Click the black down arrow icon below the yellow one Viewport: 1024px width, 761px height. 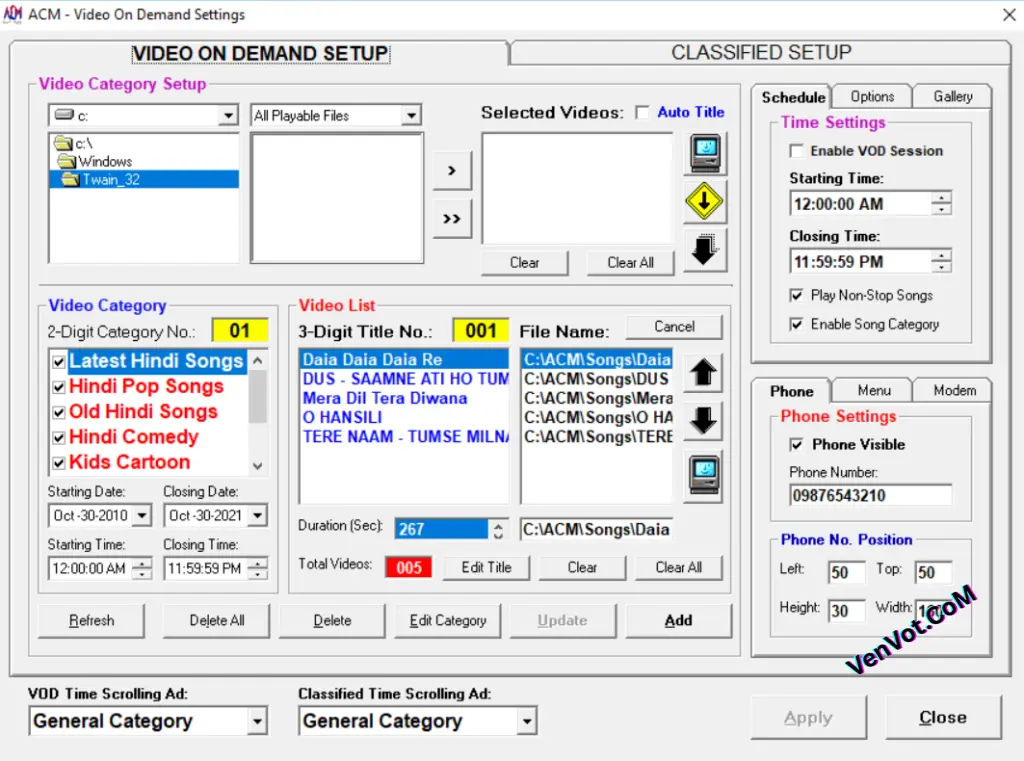(x=704, y=250)
